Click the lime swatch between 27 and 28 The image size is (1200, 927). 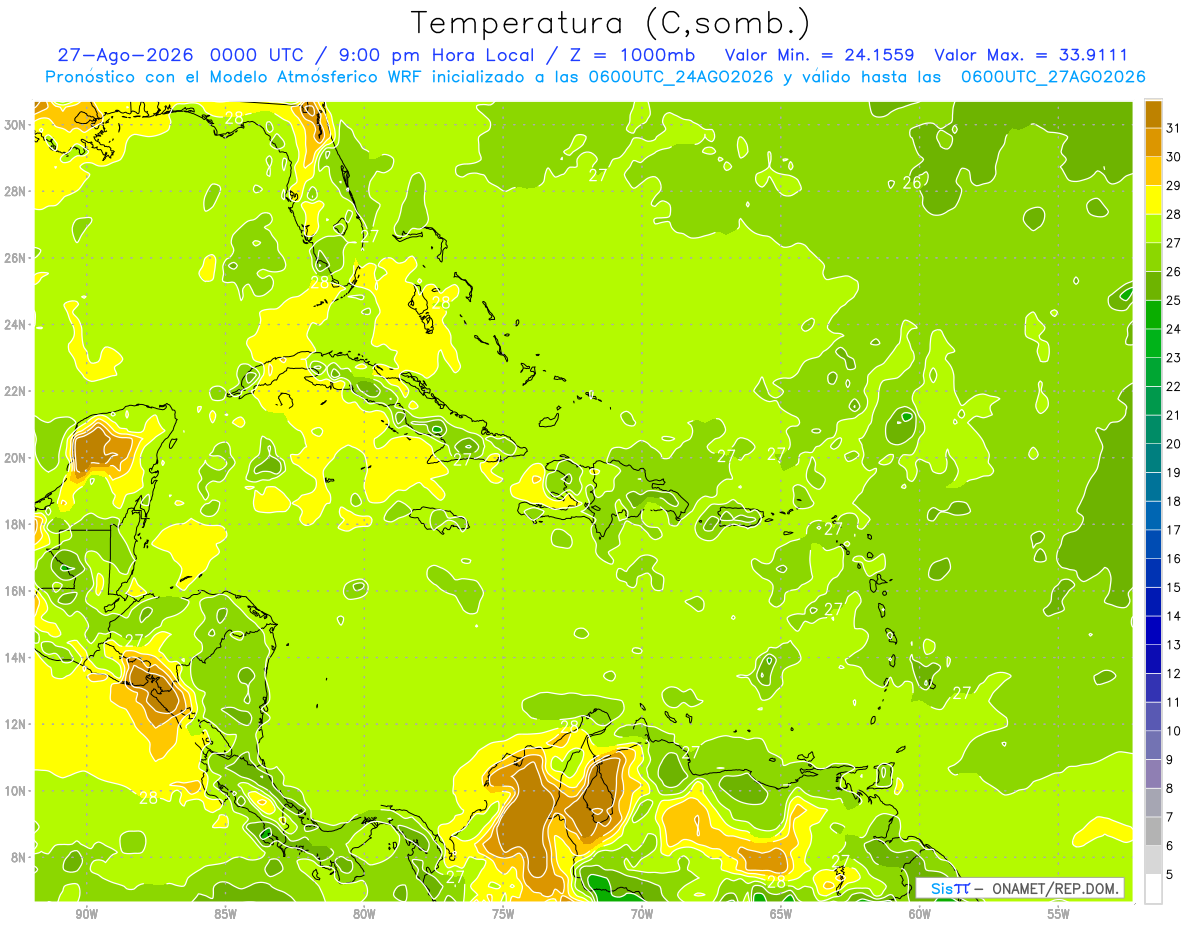pyautogui.click(x=1153, y=229)
